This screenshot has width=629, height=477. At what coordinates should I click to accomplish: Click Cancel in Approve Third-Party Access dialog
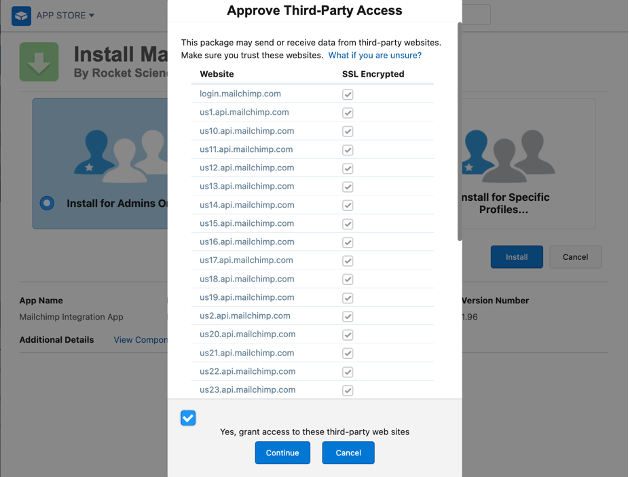pyautogui.click(x=348, y=453)
